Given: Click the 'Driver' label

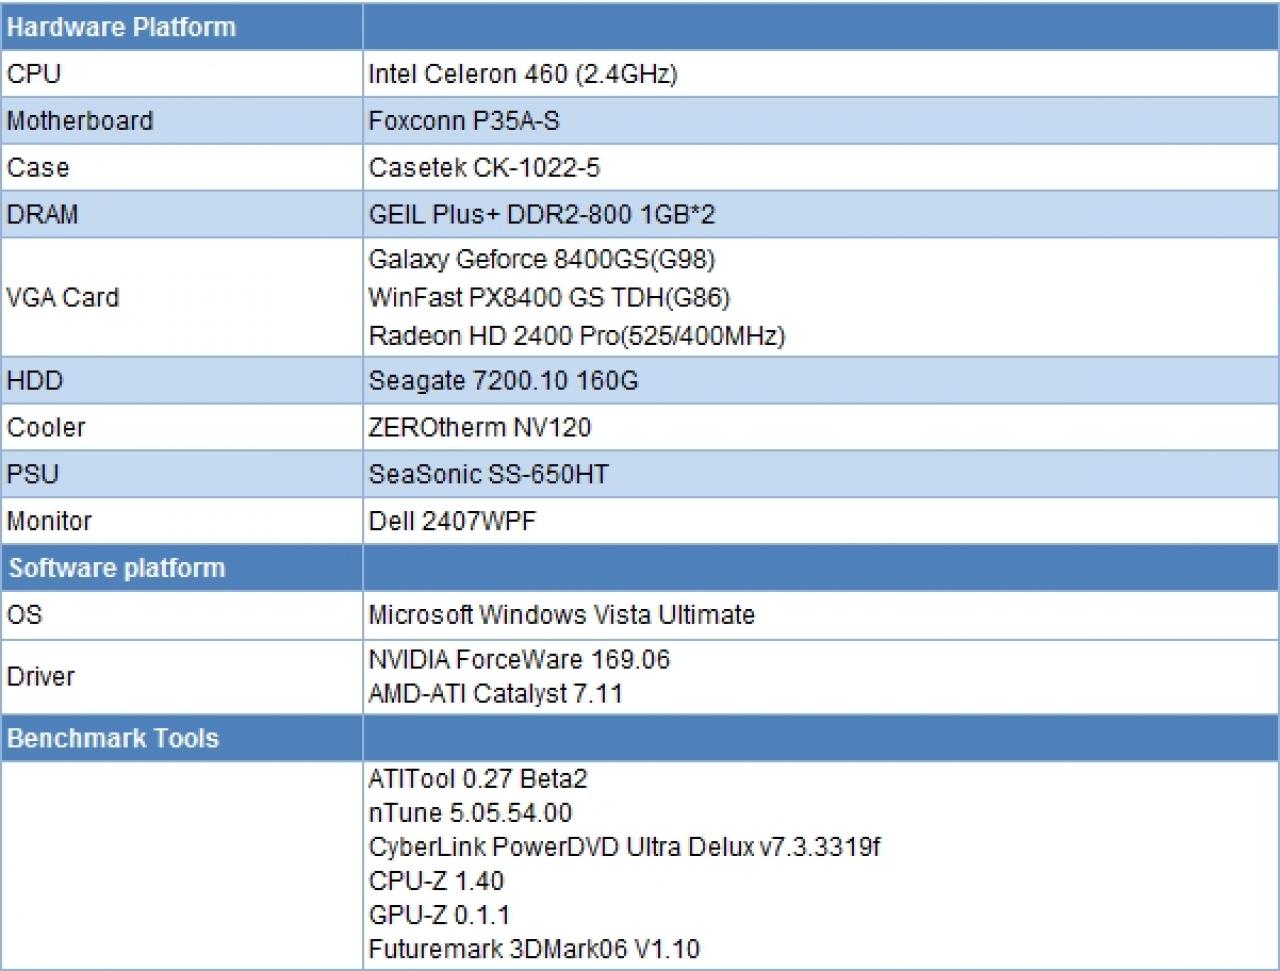Looking at the screenshot, I should pos(41,676).
